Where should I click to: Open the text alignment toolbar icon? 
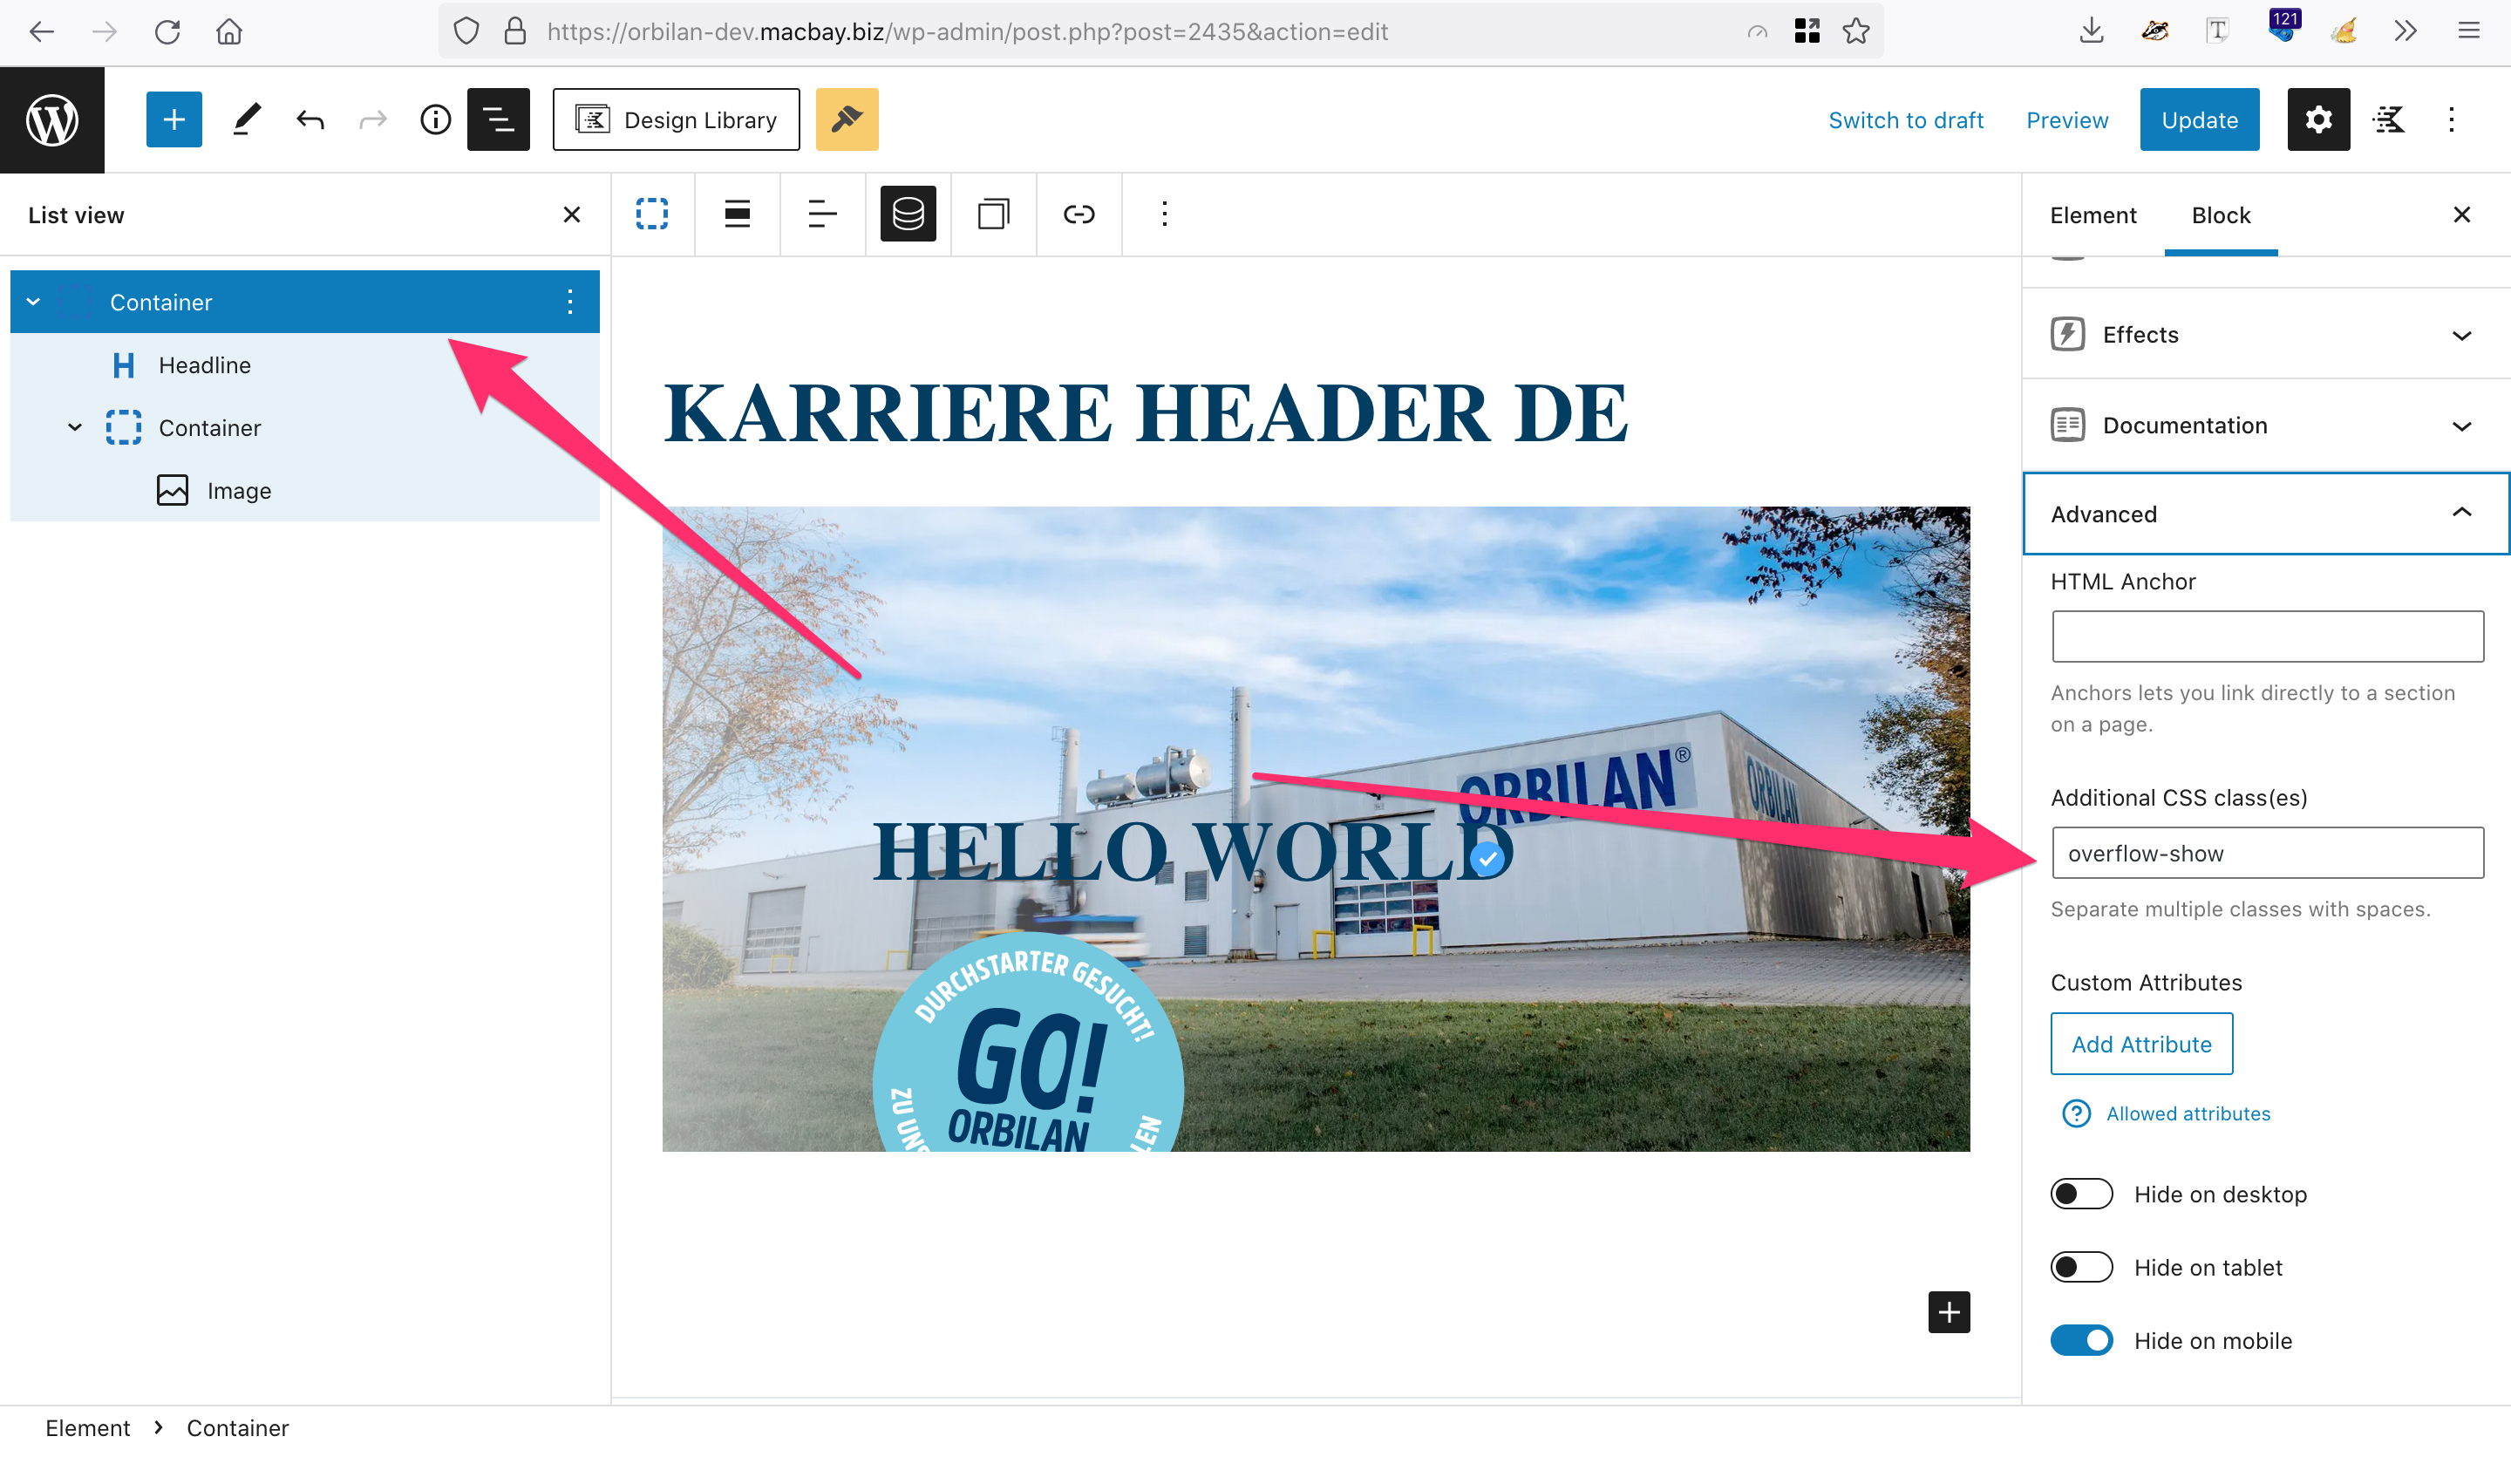coord(822,214)
